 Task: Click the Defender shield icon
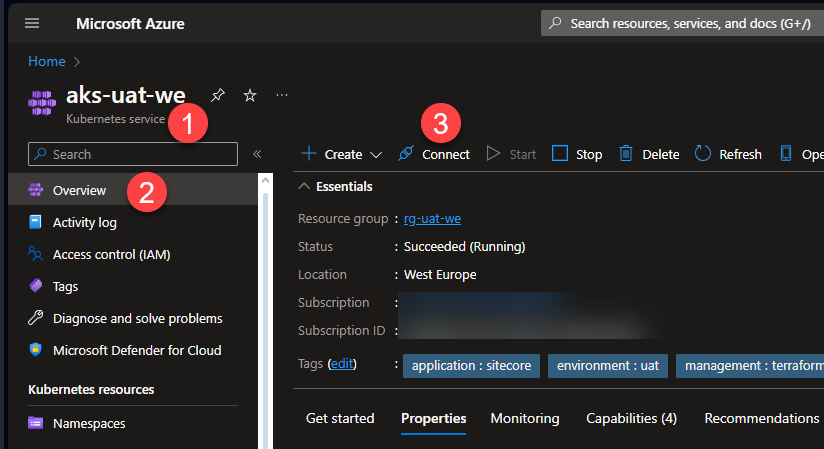(35, 349)
